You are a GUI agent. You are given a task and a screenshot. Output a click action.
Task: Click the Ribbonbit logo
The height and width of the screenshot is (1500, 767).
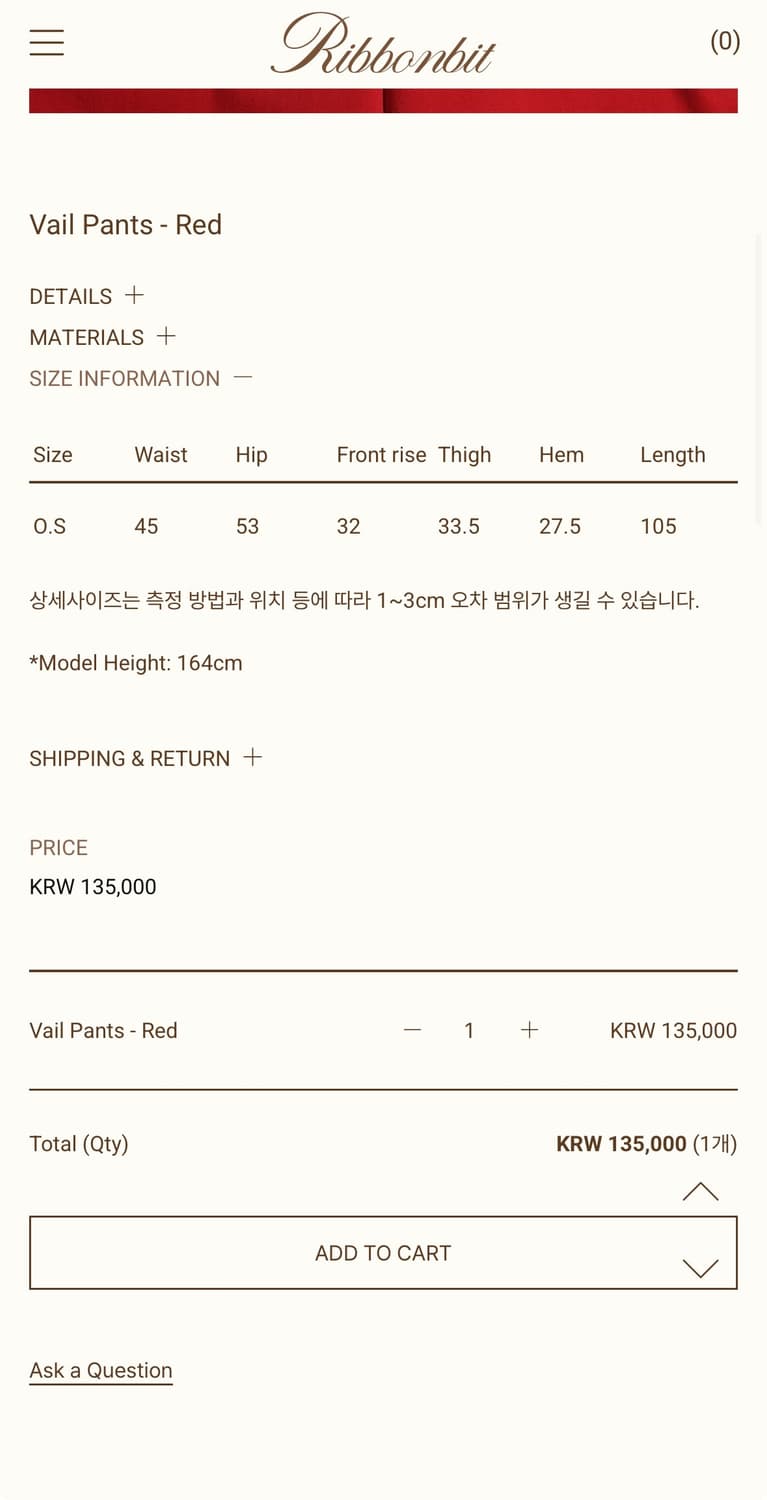point(383,45)
